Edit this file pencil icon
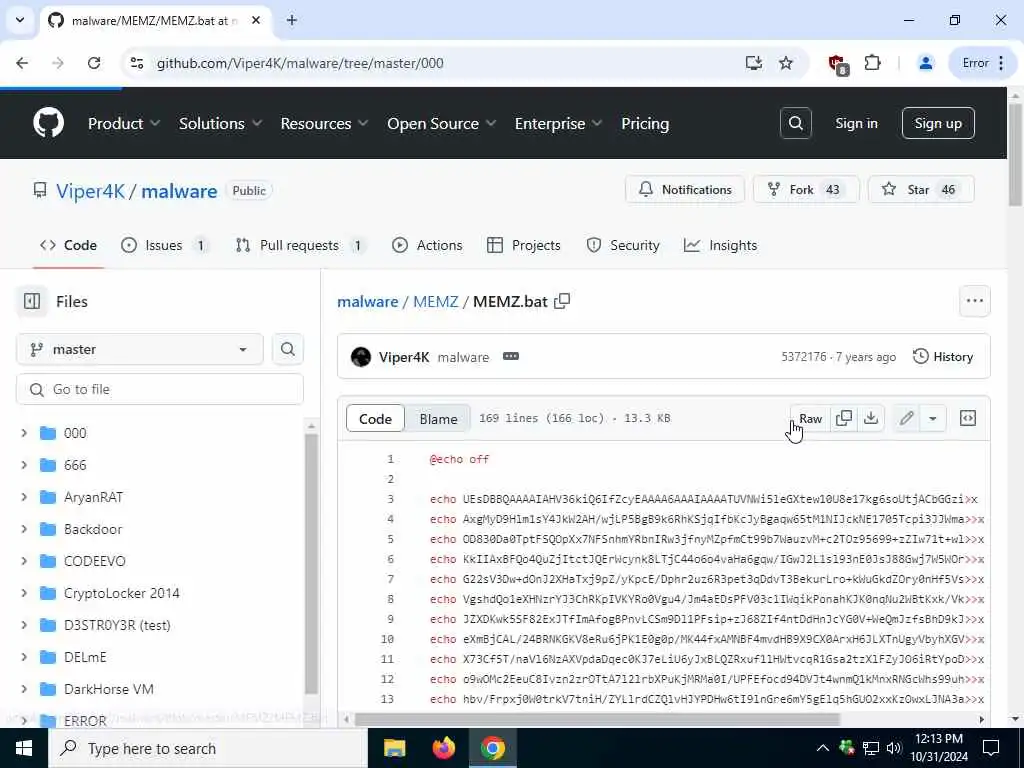Viewport: 1024px width, 768px height. coord(906,418)
